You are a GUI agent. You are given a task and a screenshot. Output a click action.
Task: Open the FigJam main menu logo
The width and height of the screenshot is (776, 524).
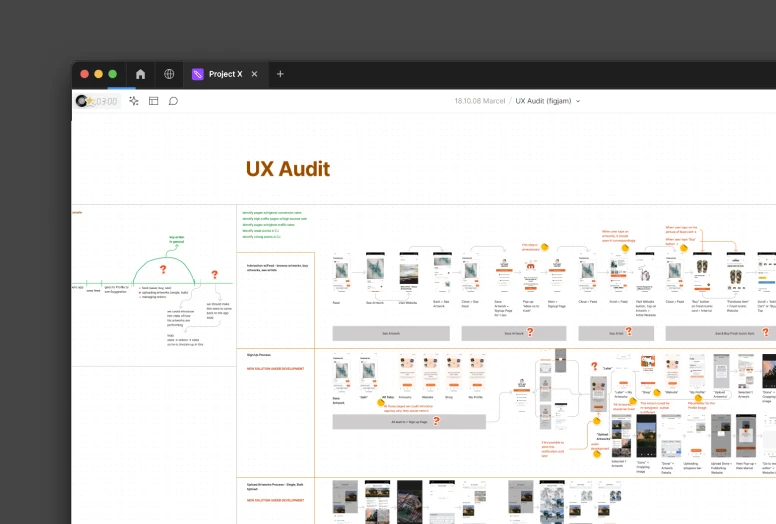(x=81, y=101)
